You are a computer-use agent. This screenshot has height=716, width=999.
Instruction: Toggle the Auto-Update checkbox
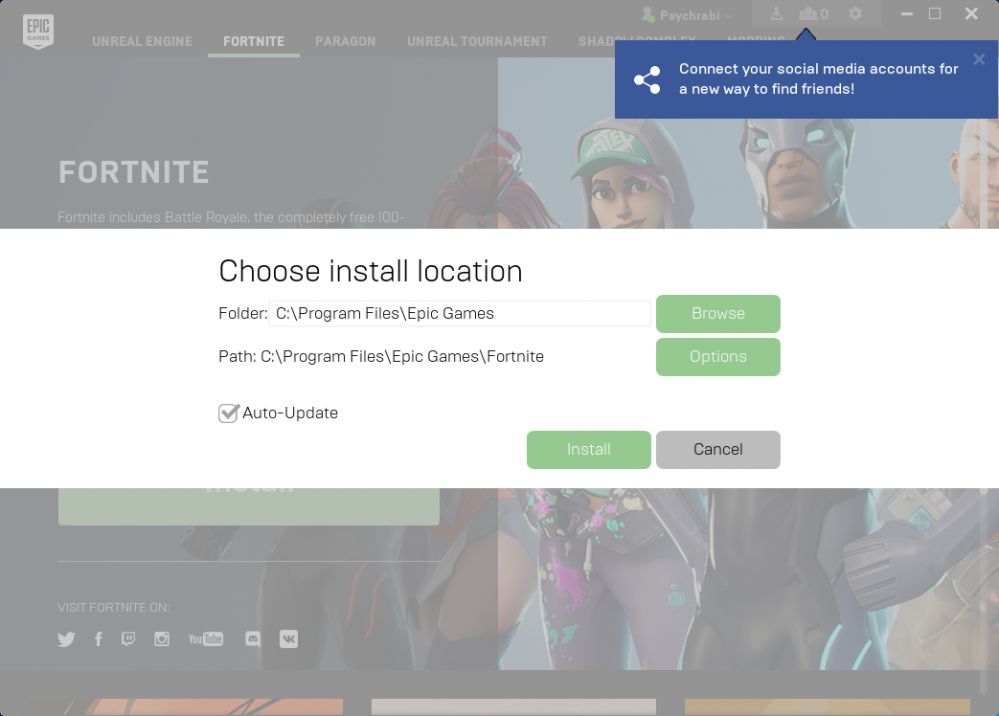click(228, 413)
